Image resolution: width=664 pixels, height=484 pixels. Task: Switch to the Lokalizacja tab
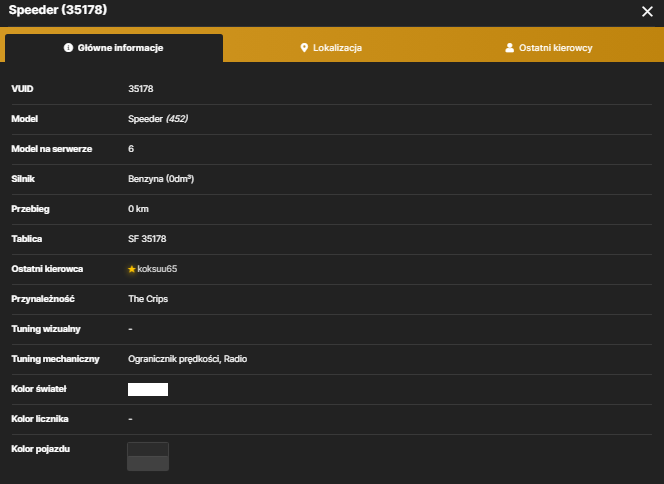(x=331, y=48)
